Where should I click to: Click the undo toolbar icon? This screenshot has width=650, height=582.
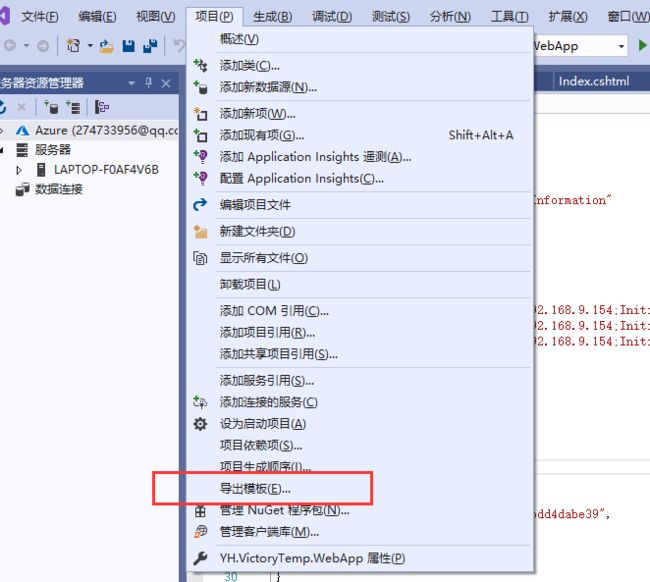179,45
